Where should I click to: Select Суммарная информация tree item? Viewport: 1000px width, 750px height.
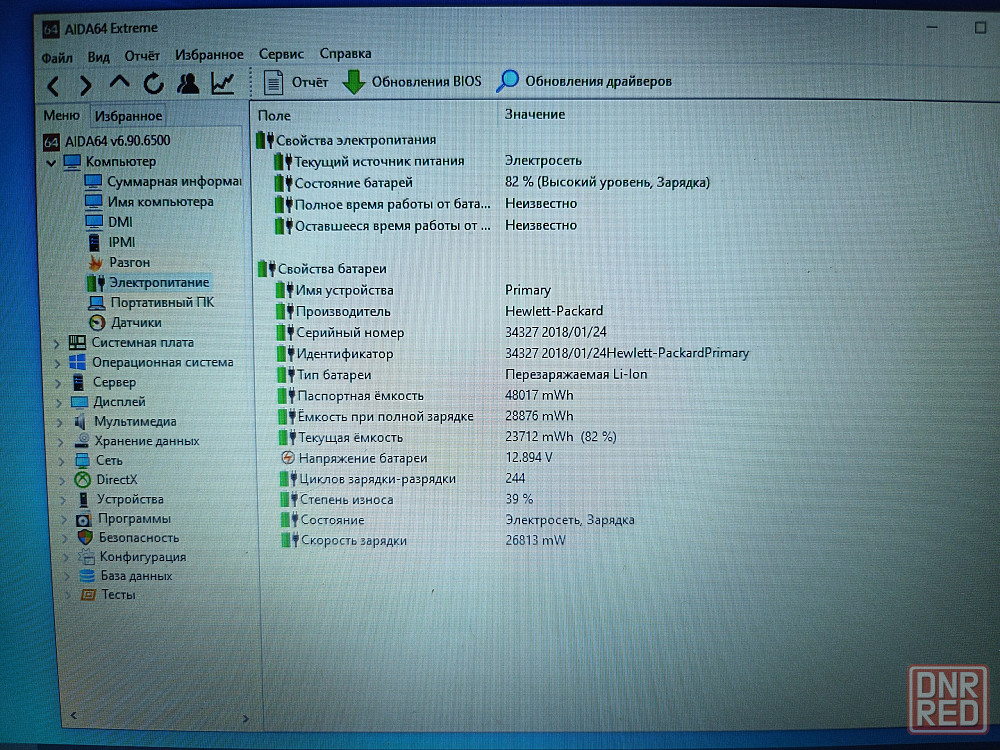pyautogui.click(x=174, y=182)
